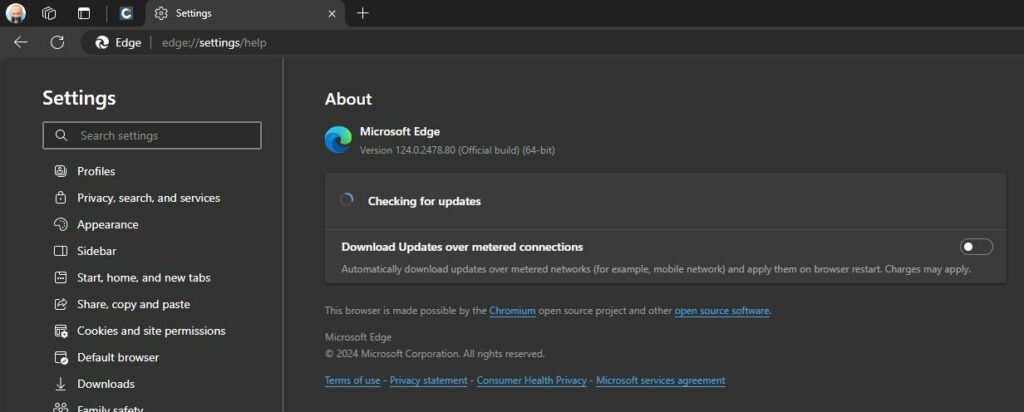Open Start, home, and new tabs
The height and width of the screenshot is (412, 1024).
pos(144,277)
